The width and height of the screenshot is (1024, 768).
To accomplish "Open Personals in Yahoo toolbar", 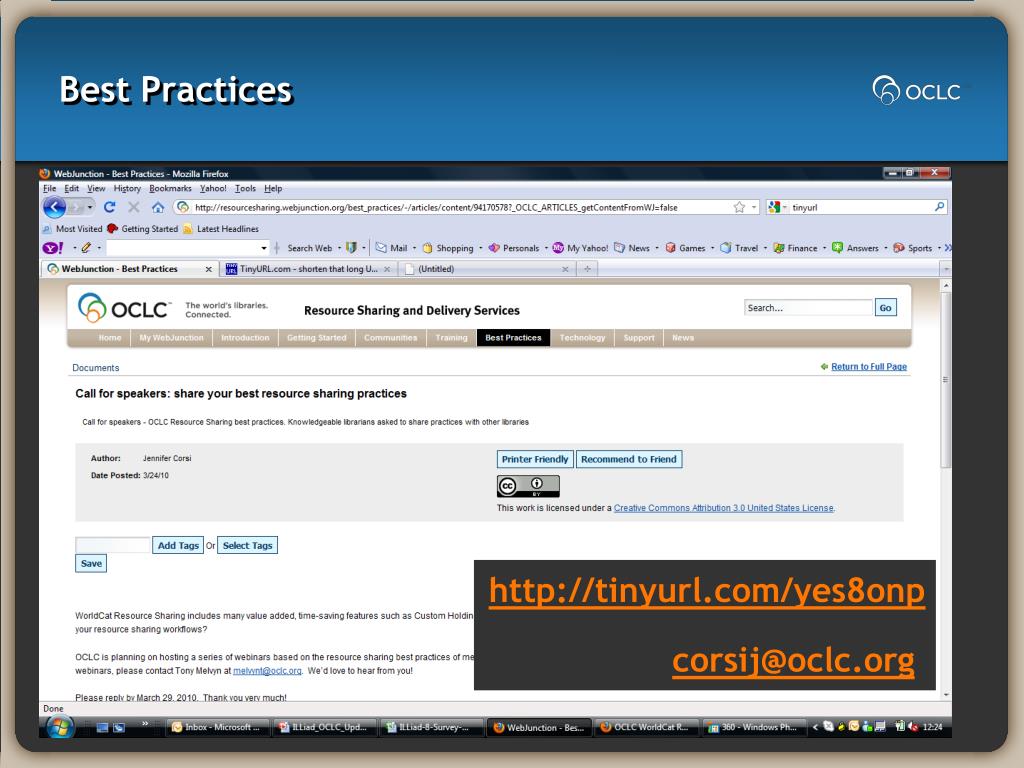I will pyautogui.click(x=514, y=248).
